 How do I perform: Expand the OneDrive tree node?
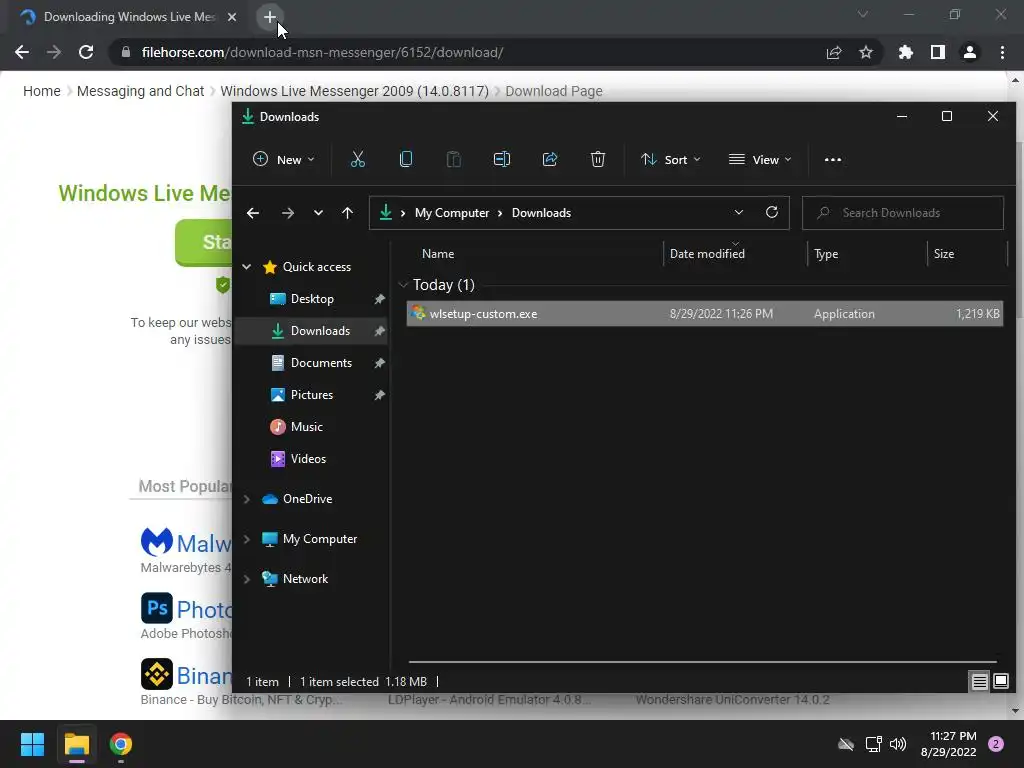(247, 499)
